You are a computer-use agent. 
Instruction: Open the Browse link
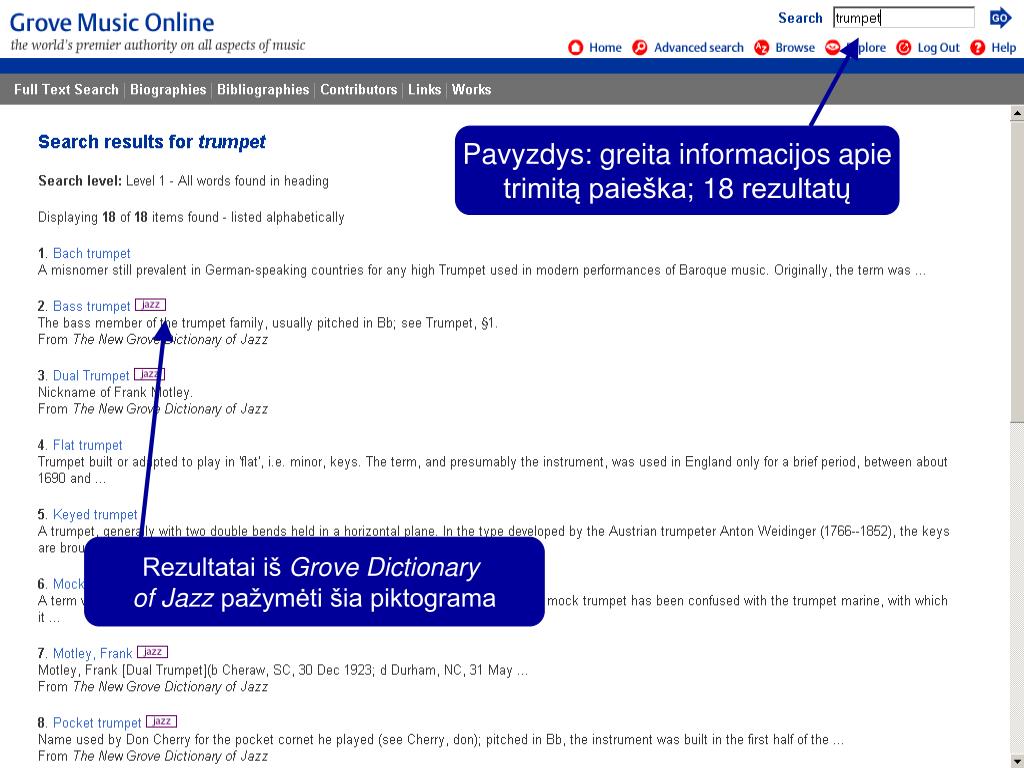click(795, 48)
